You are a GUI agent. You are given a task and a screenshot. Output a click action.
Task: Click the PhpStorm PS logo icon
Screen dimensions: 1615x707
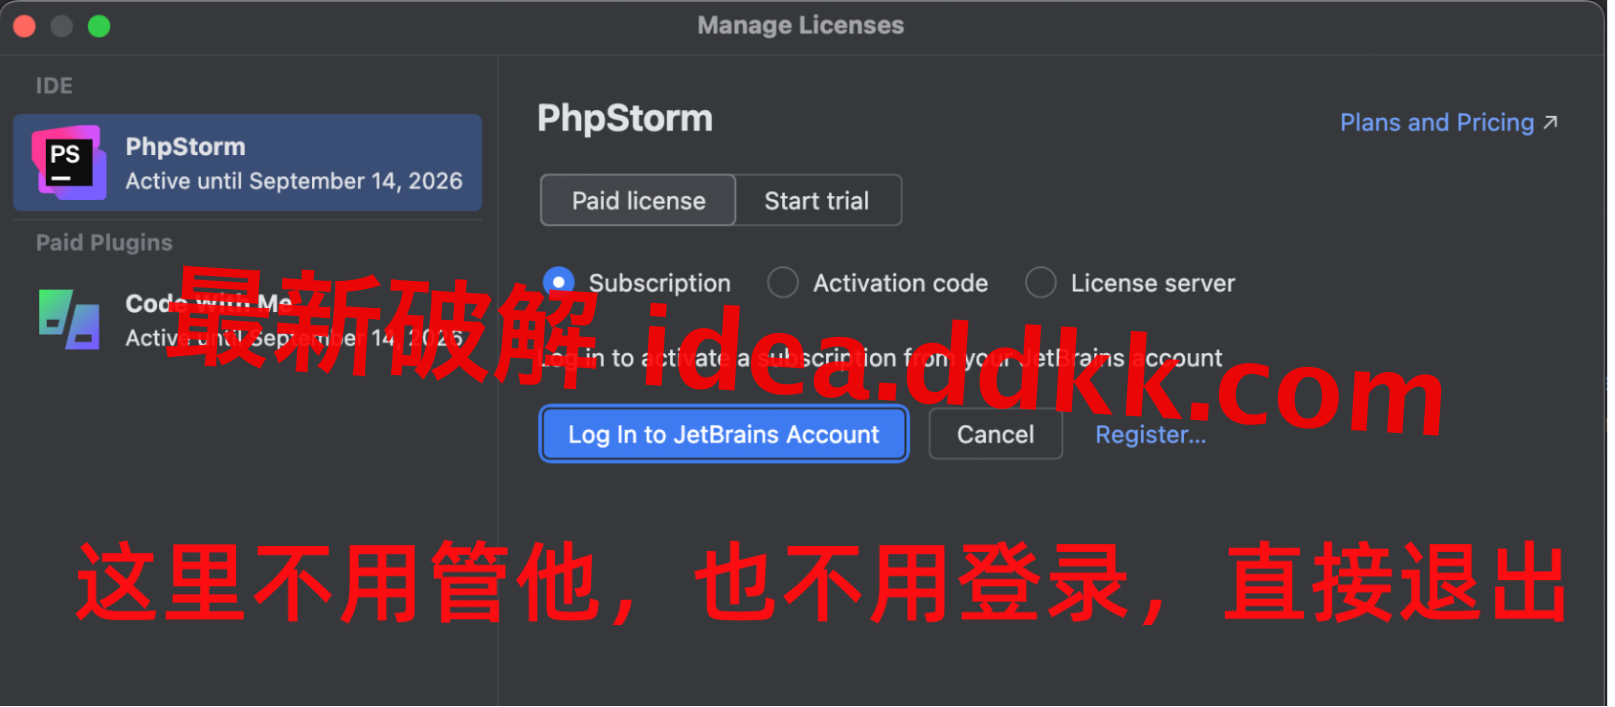[x=68, y=163]
